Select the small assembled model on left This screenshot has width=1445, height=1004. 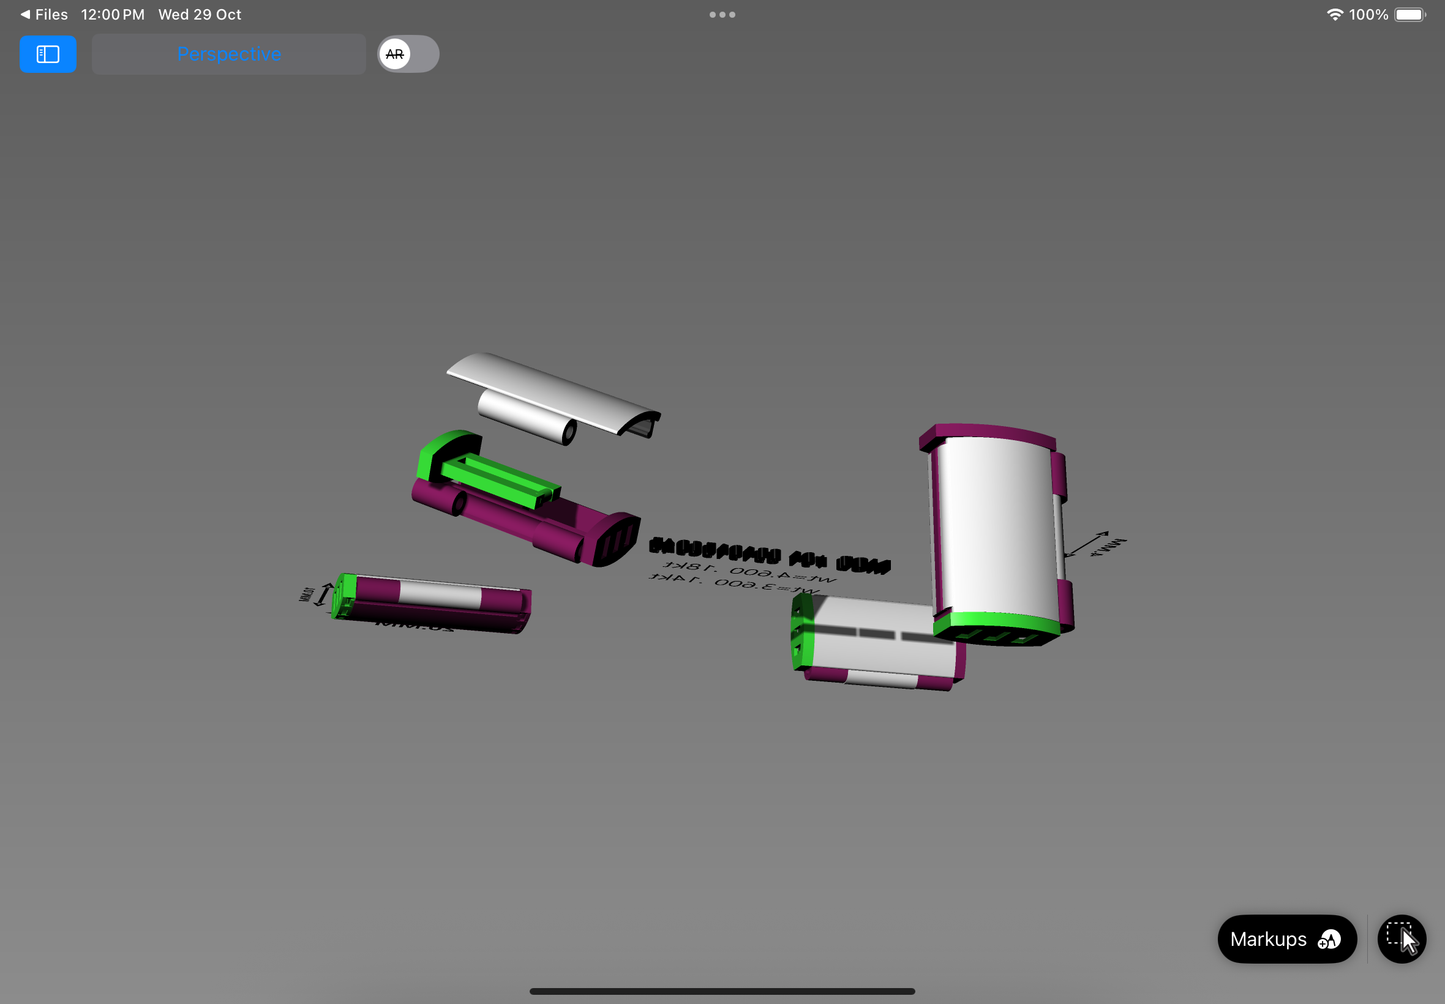click(438, 602)
